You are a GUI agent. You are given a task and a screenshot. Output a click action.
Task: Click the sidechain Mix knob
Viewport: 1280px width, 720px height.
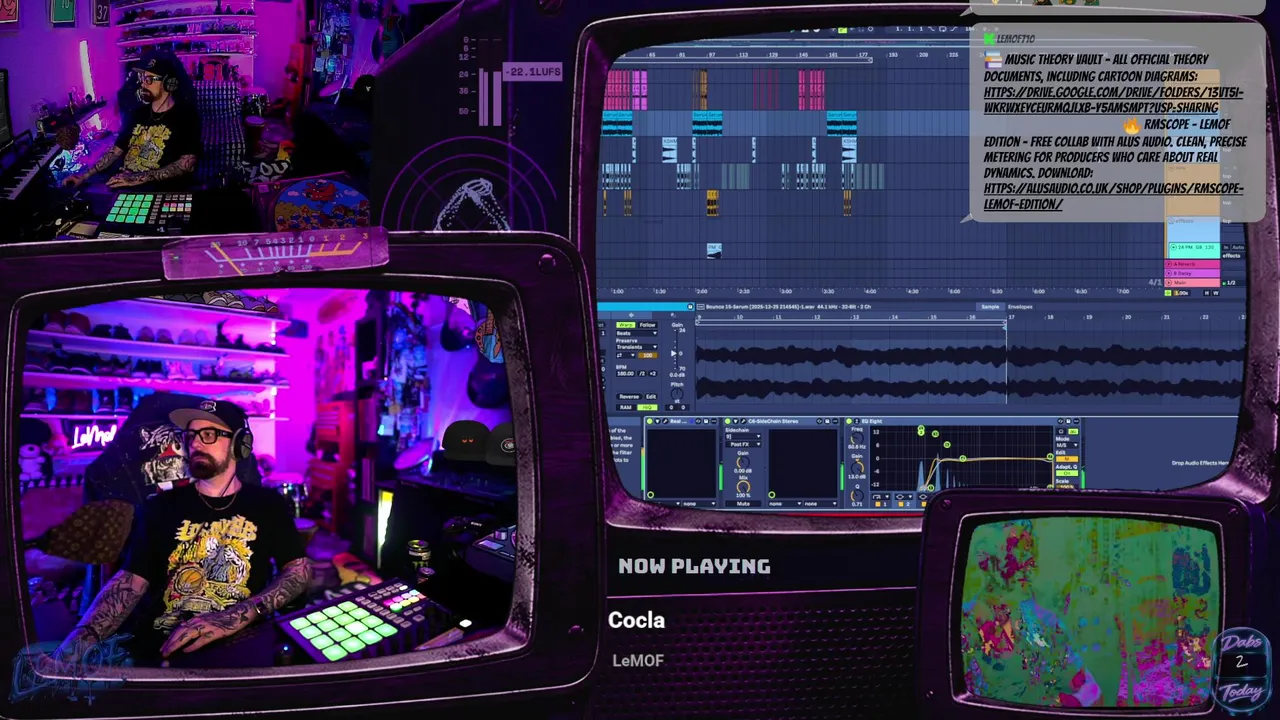click(743, 487)
